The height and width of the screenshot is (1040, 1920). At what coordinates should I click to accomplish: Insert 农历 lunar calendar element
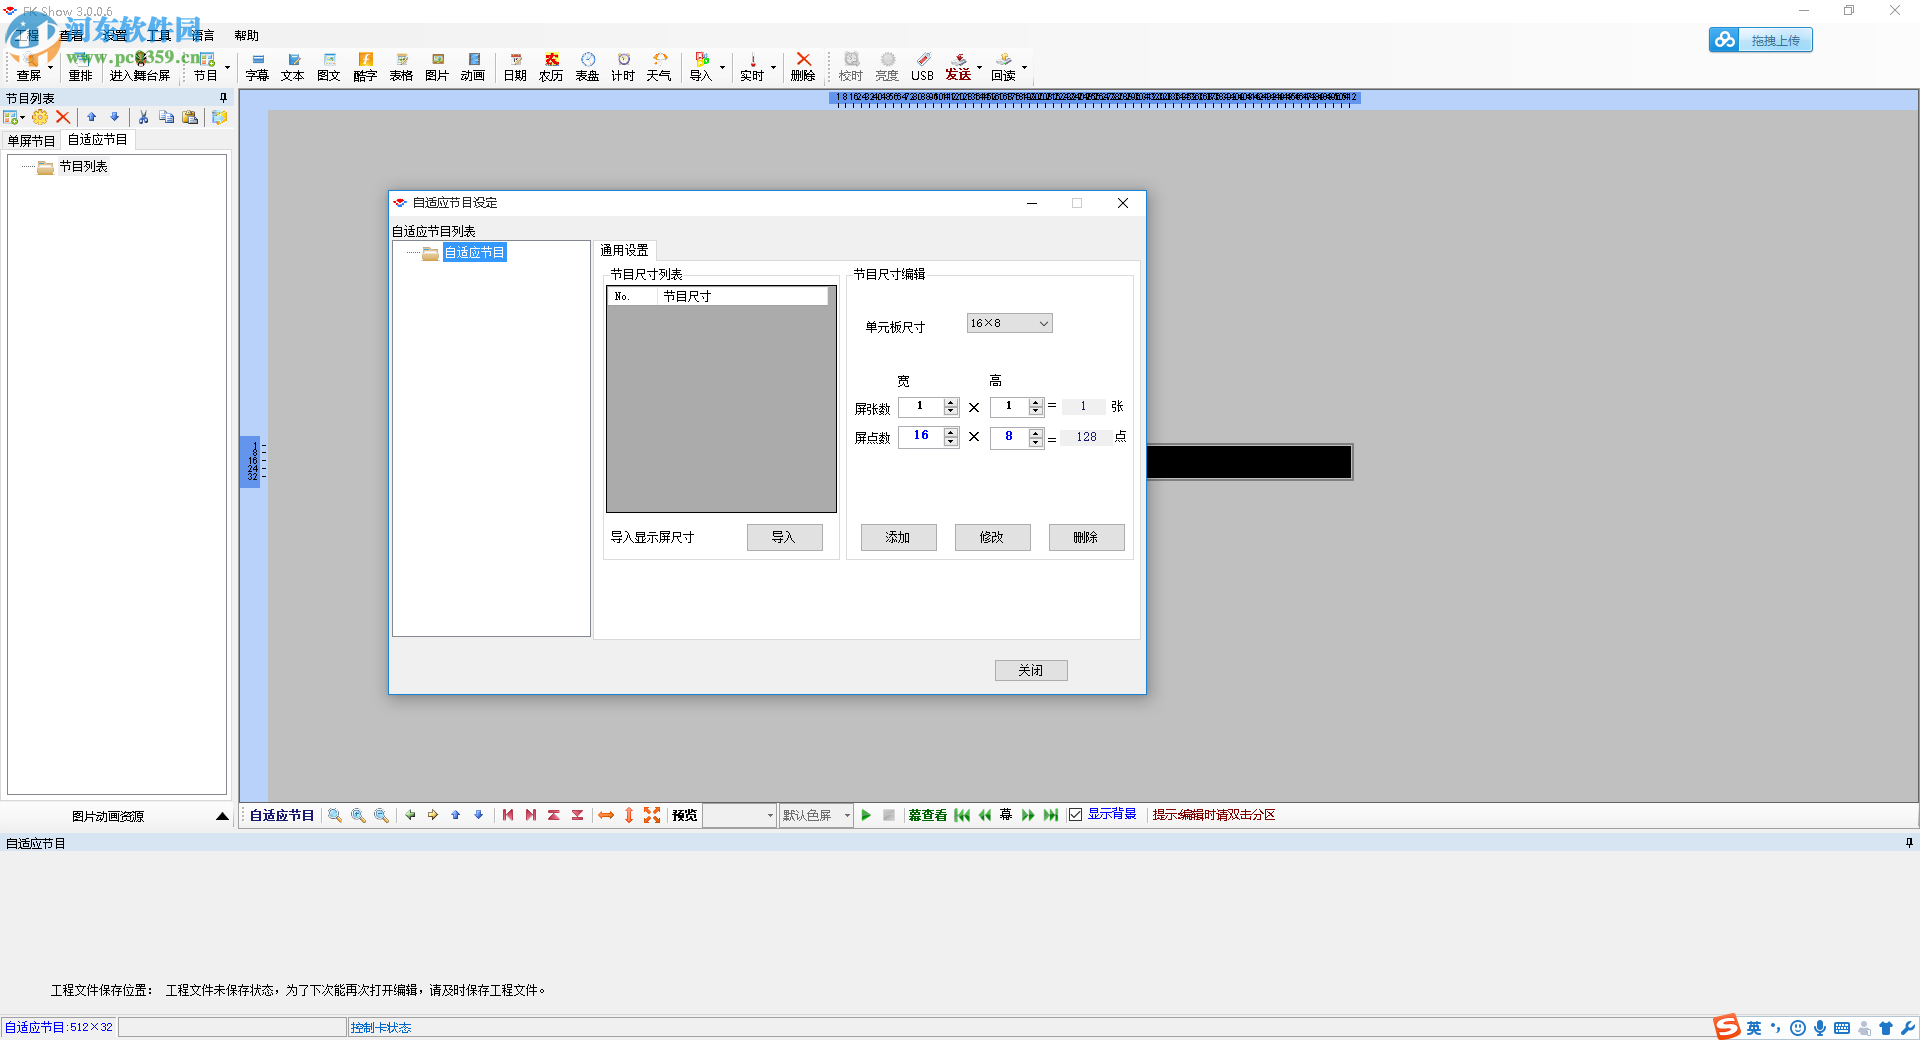(551, 67)
